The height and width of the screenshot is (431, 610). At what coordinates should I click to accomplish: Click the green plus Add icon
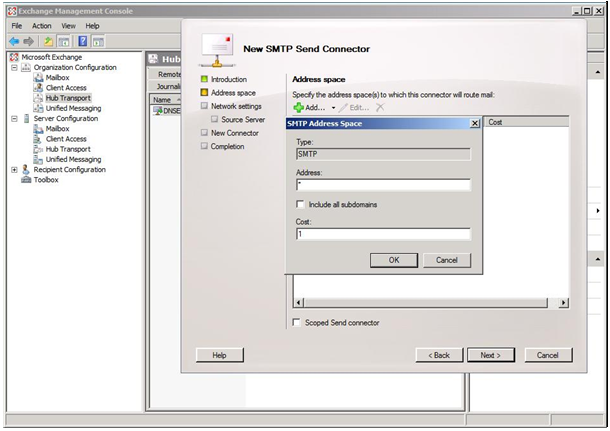298,107
